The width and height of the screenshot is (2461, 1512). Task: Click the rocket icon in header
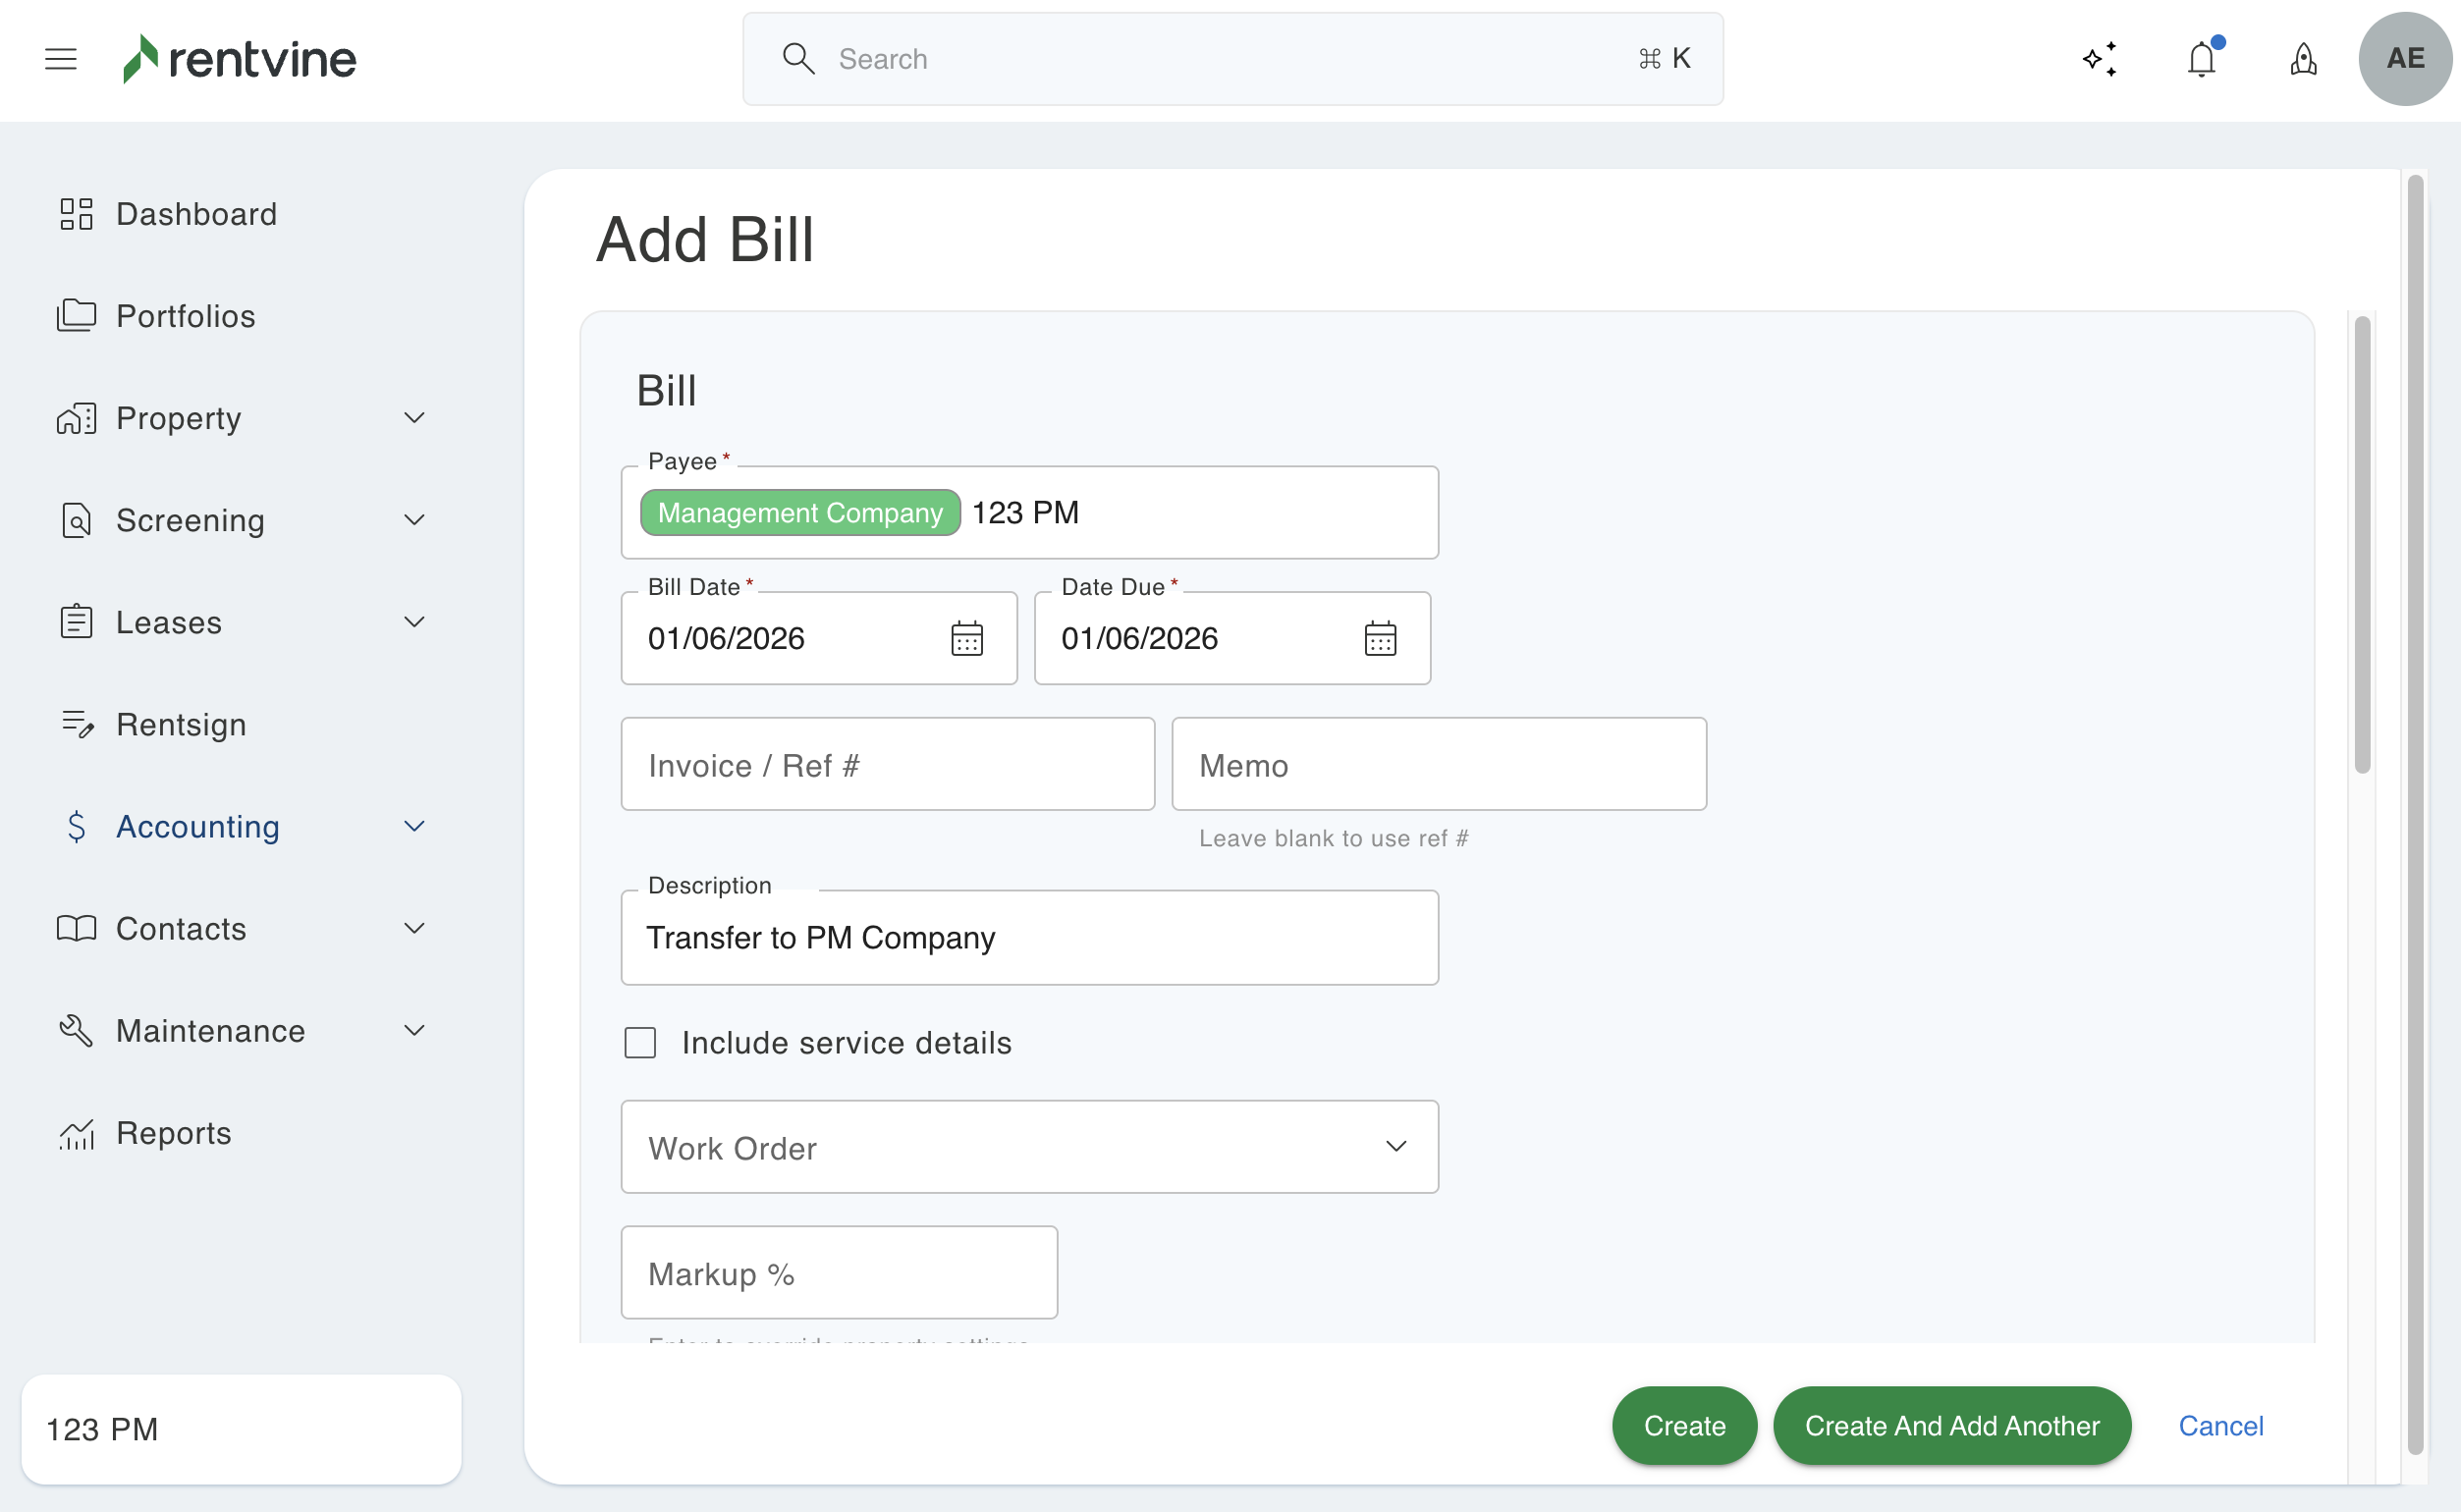click(2304, 59)
